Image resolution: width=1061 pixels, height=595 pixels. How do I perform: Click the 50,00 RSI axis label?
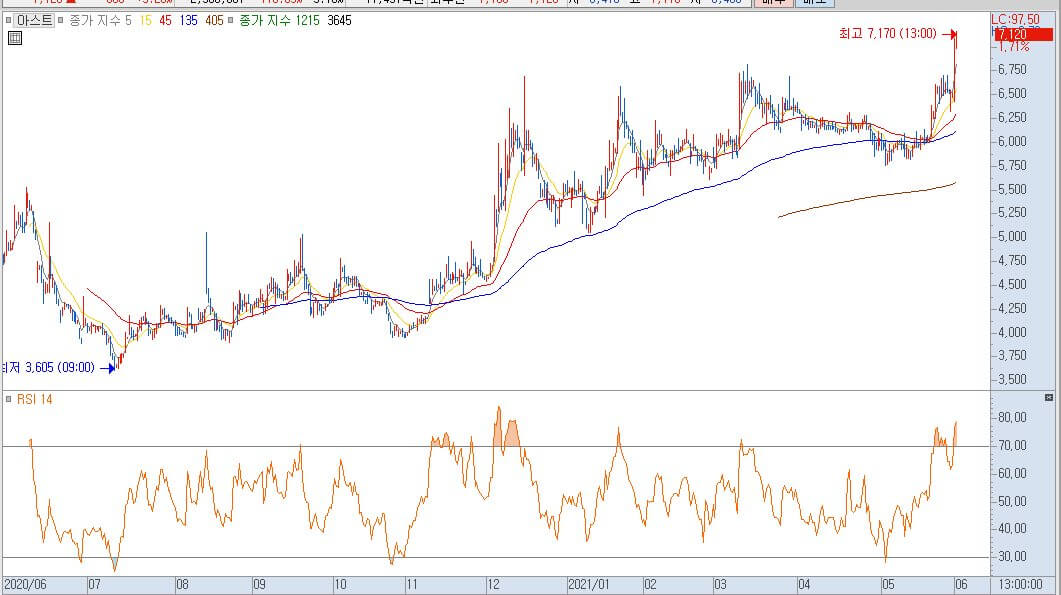coord(1012,502)
